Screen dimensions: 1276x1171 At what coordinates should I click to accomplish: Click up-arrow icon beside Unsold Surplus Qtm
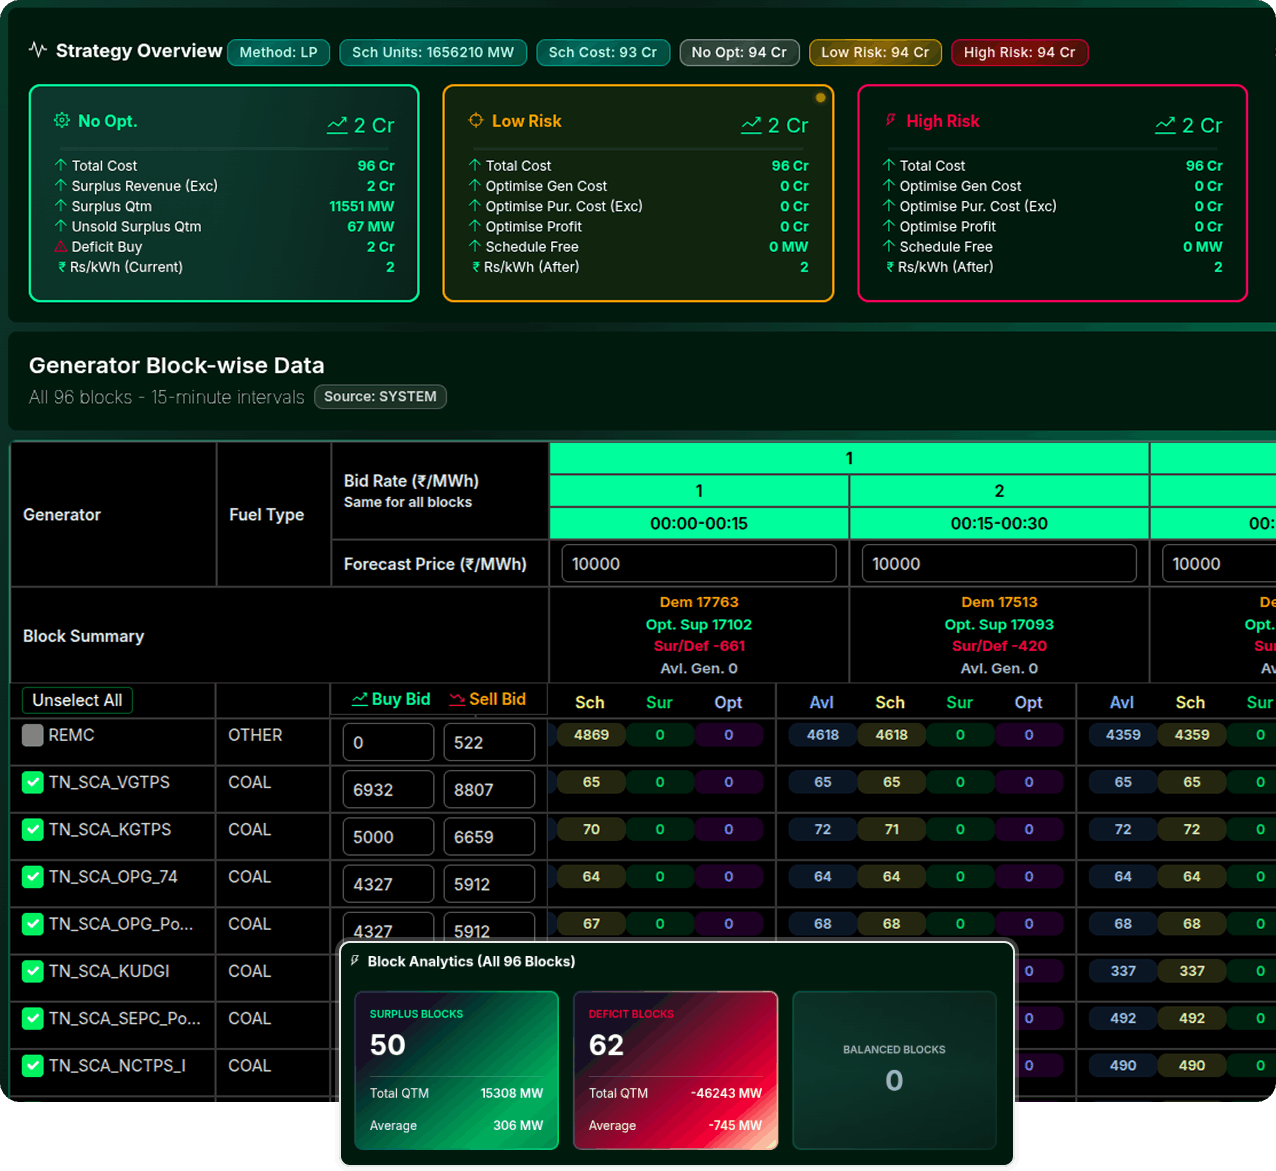pos(61,226)
